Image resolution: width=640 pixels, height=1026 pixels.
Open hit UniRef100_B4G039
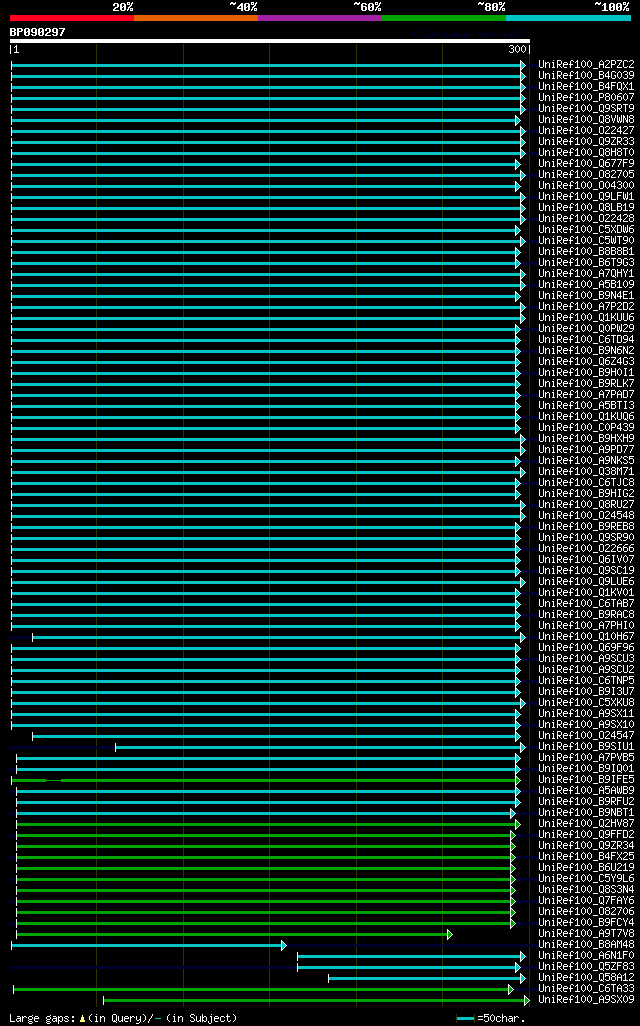[x=586, y=76]
